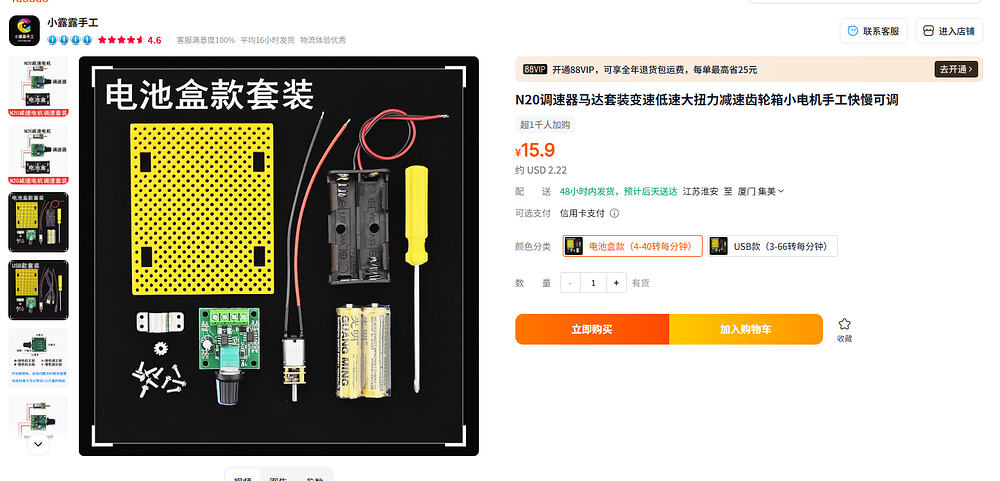1000x481 pixels.
Task: Click the info icon beside 信用卡支付
Action: [x=614, y=214]
